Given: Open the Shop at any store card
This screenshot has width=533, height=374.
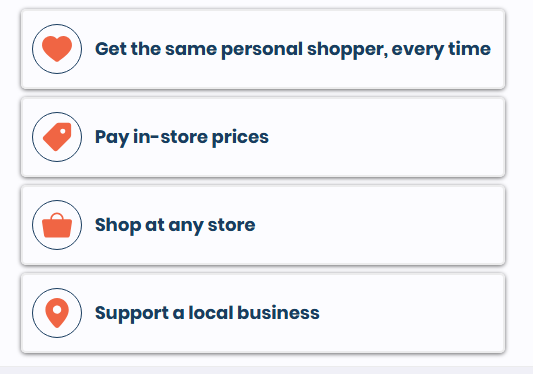Looking at the screenshot, I should pyautogui.click(x=263, y=225).
